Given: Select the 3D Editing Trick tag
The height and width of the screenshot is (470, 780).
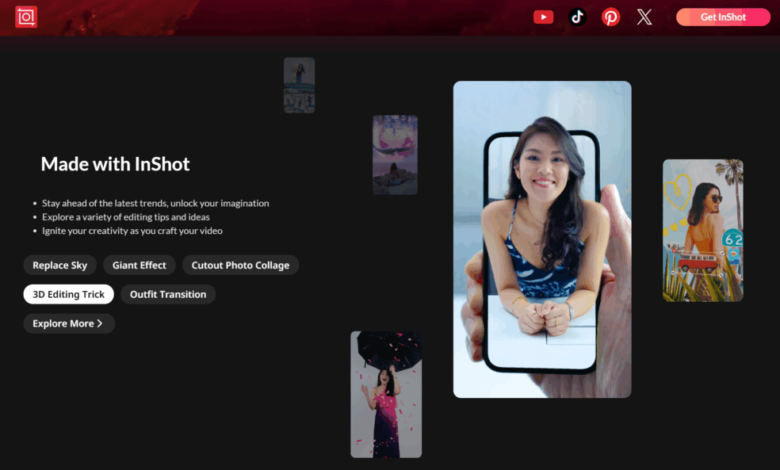Looking at the screenshot, I should click(69, 294).
